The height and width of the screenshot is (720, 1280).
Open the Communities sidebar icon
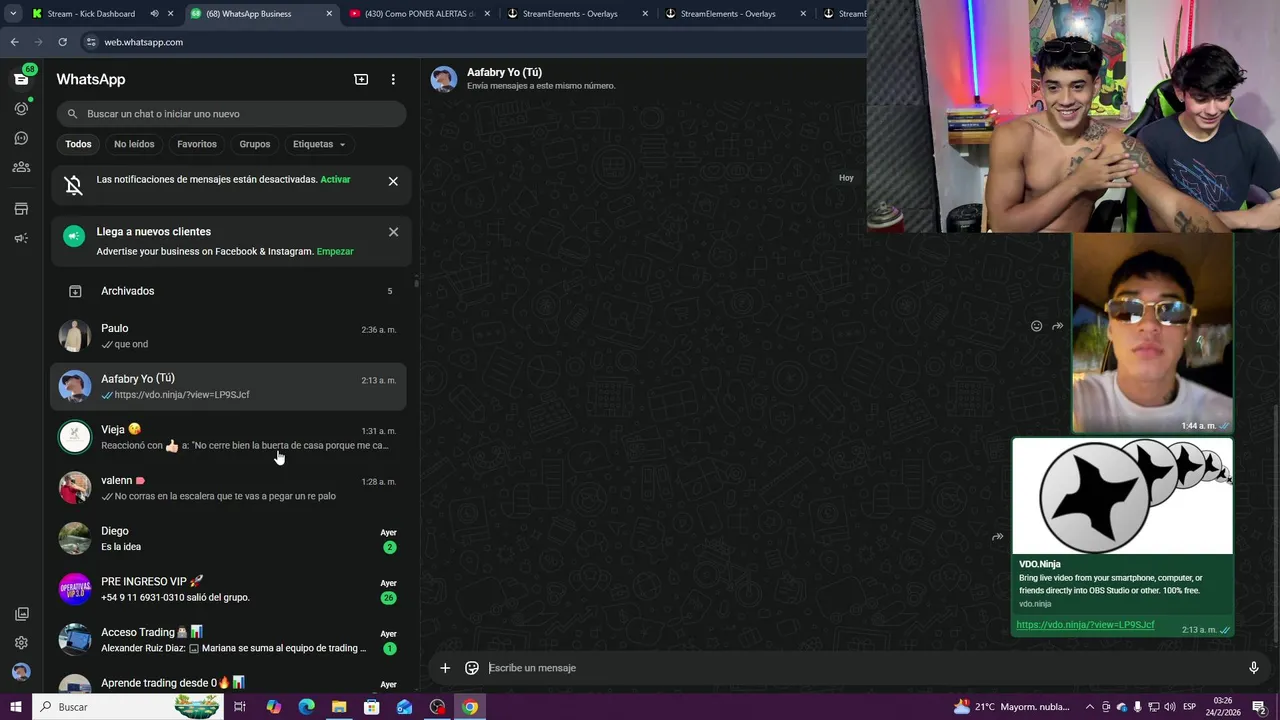[x=21, y=167]
